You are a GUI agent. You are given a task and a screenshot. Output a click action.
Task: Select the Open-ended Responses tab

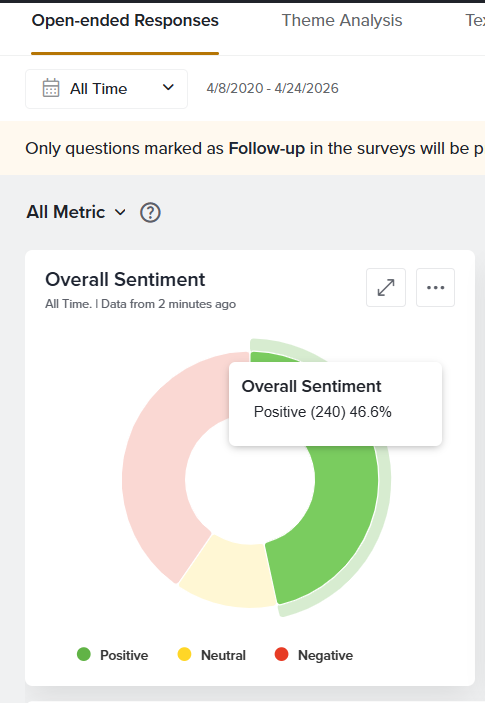pos(125,21)
